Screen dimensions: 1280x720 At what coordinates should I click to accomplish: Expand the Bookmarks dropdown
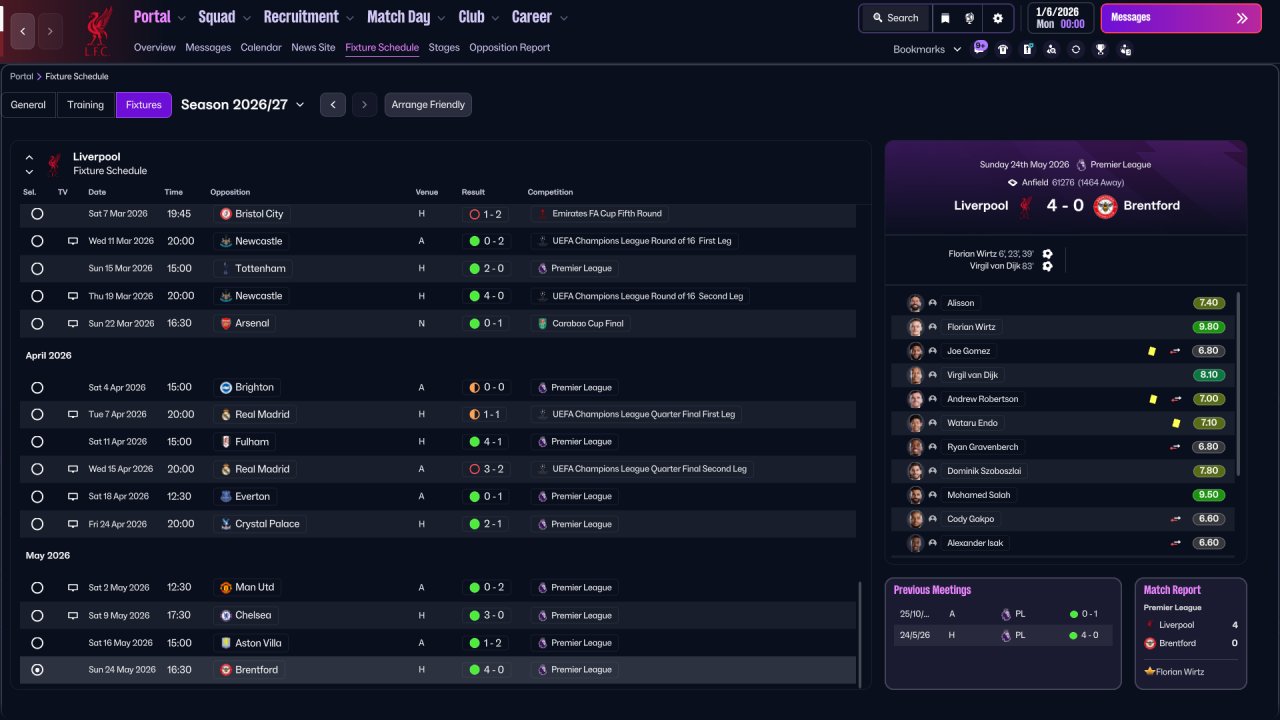point(927,49)
